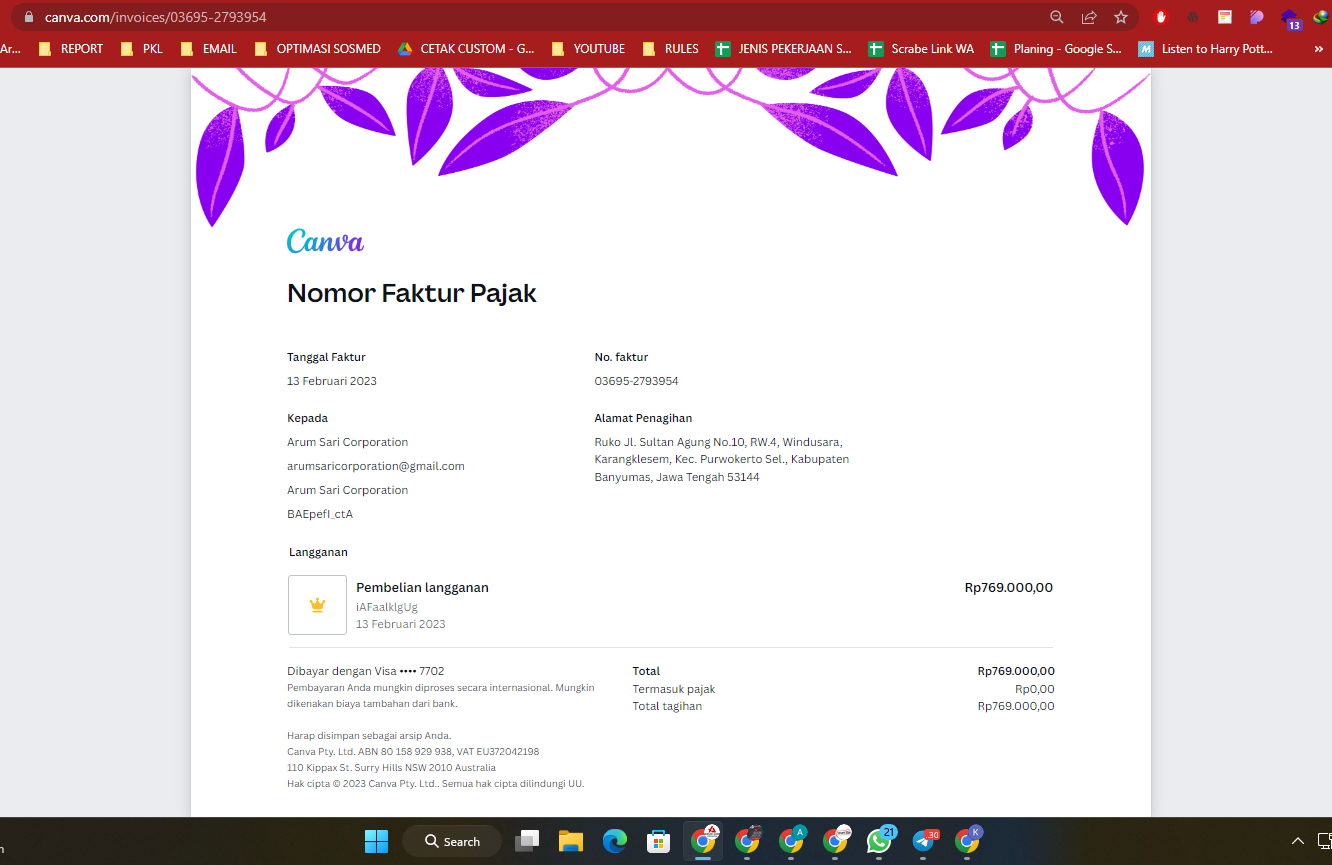This screenshot has width=1332, height=865.
Task: Open Microsoft Edge from the taskbar
Action: tap(615, 841)
